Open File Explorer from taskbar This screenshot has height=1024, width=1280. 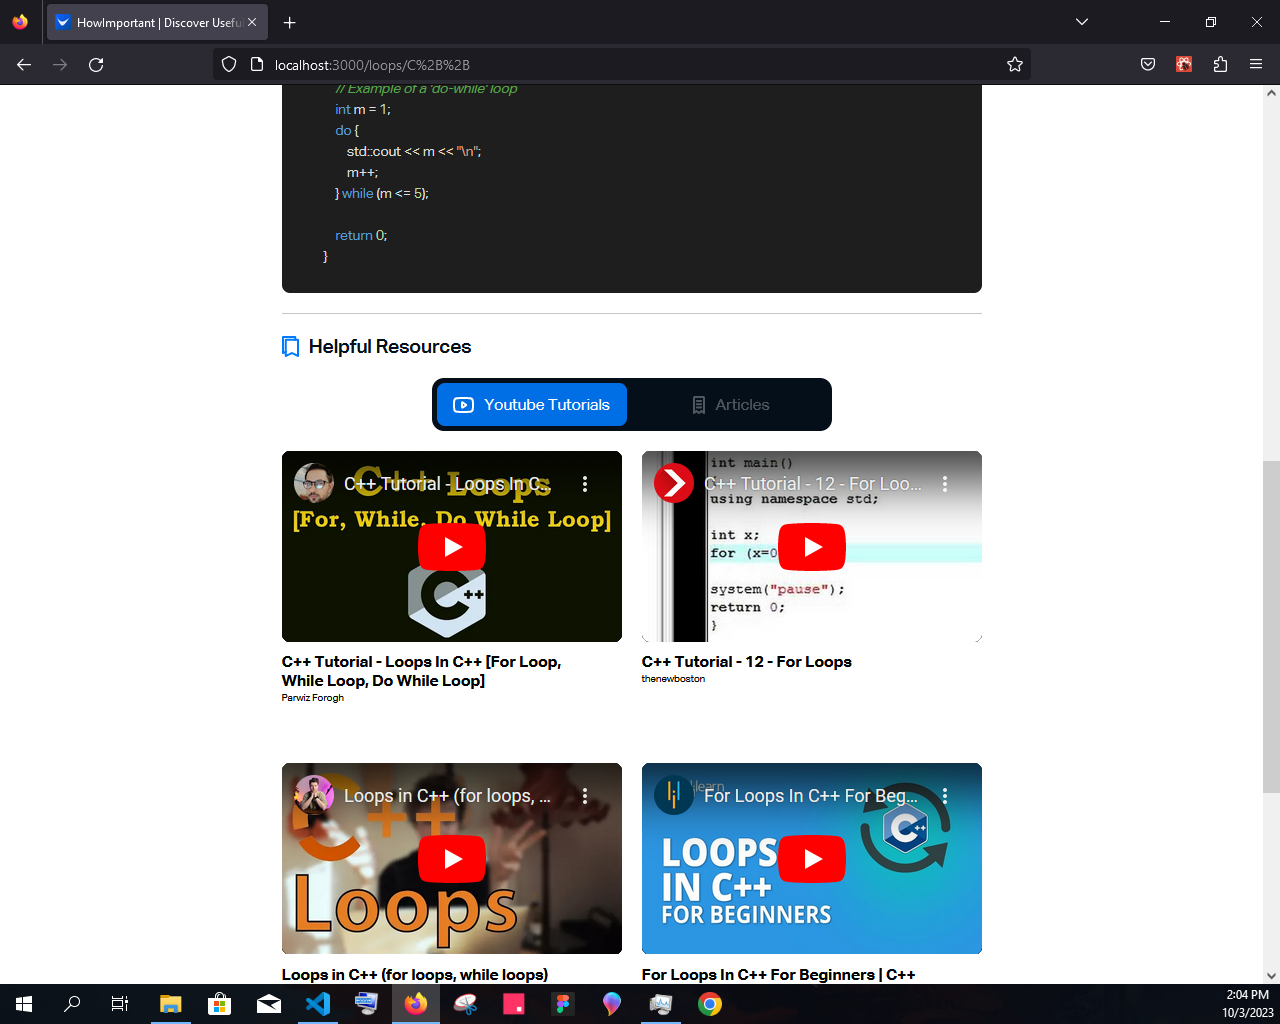pyautogui.click(x=171, y=1004)
